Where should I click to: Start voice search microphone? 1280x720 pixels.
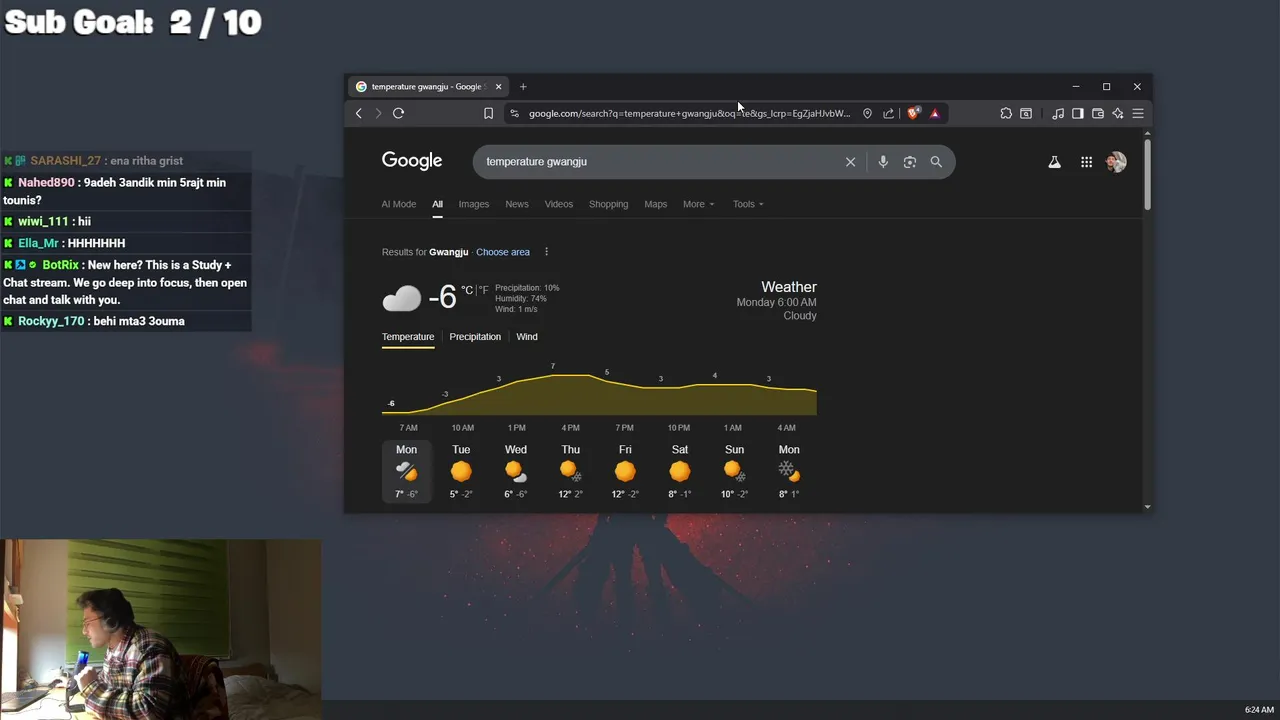pos(883,162)
